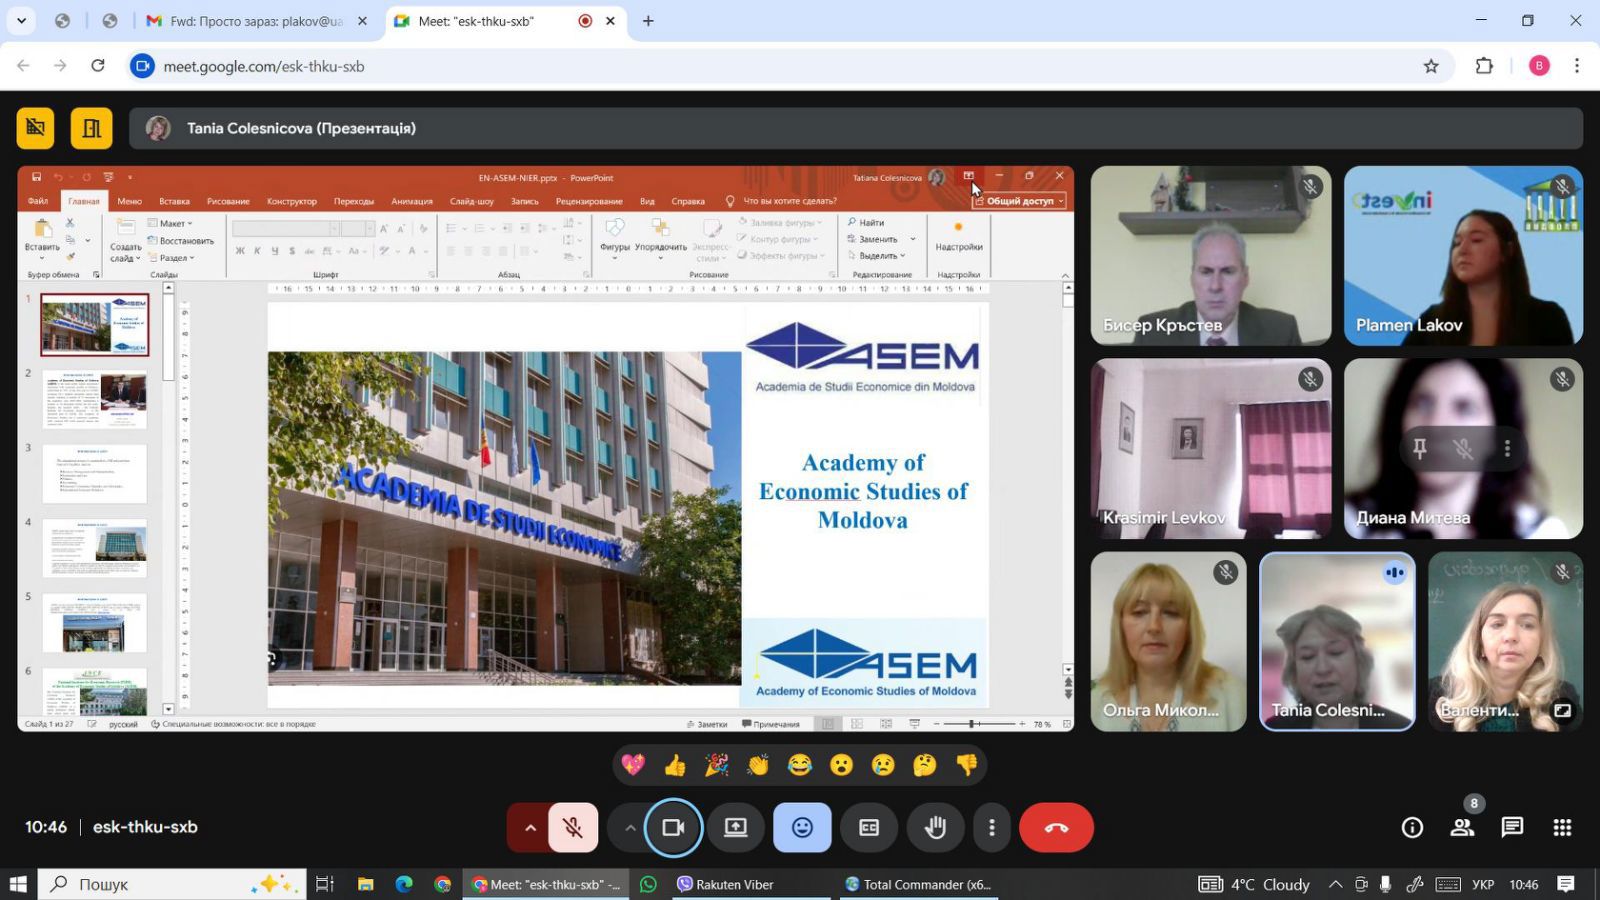Viewport: 1600px width, 900px height.
Task: Open WhatsApp from the taskbar
Action: [649, 884]
